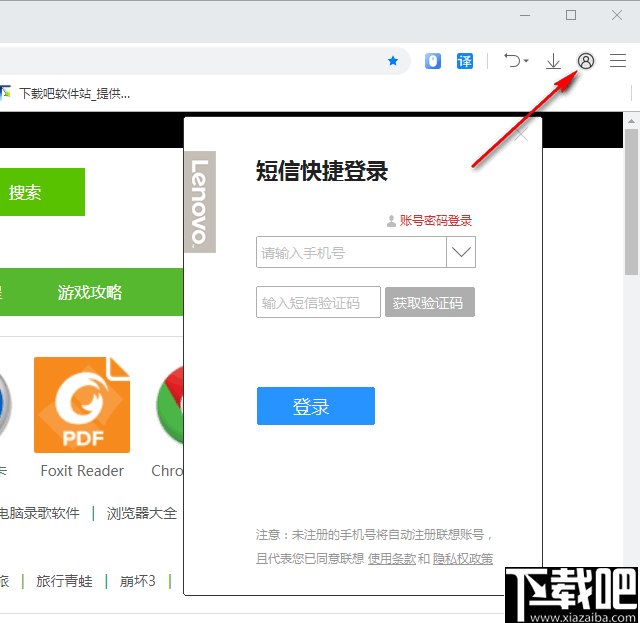
Task: Click the scrollbar up arrow
Action: (631, 121)
